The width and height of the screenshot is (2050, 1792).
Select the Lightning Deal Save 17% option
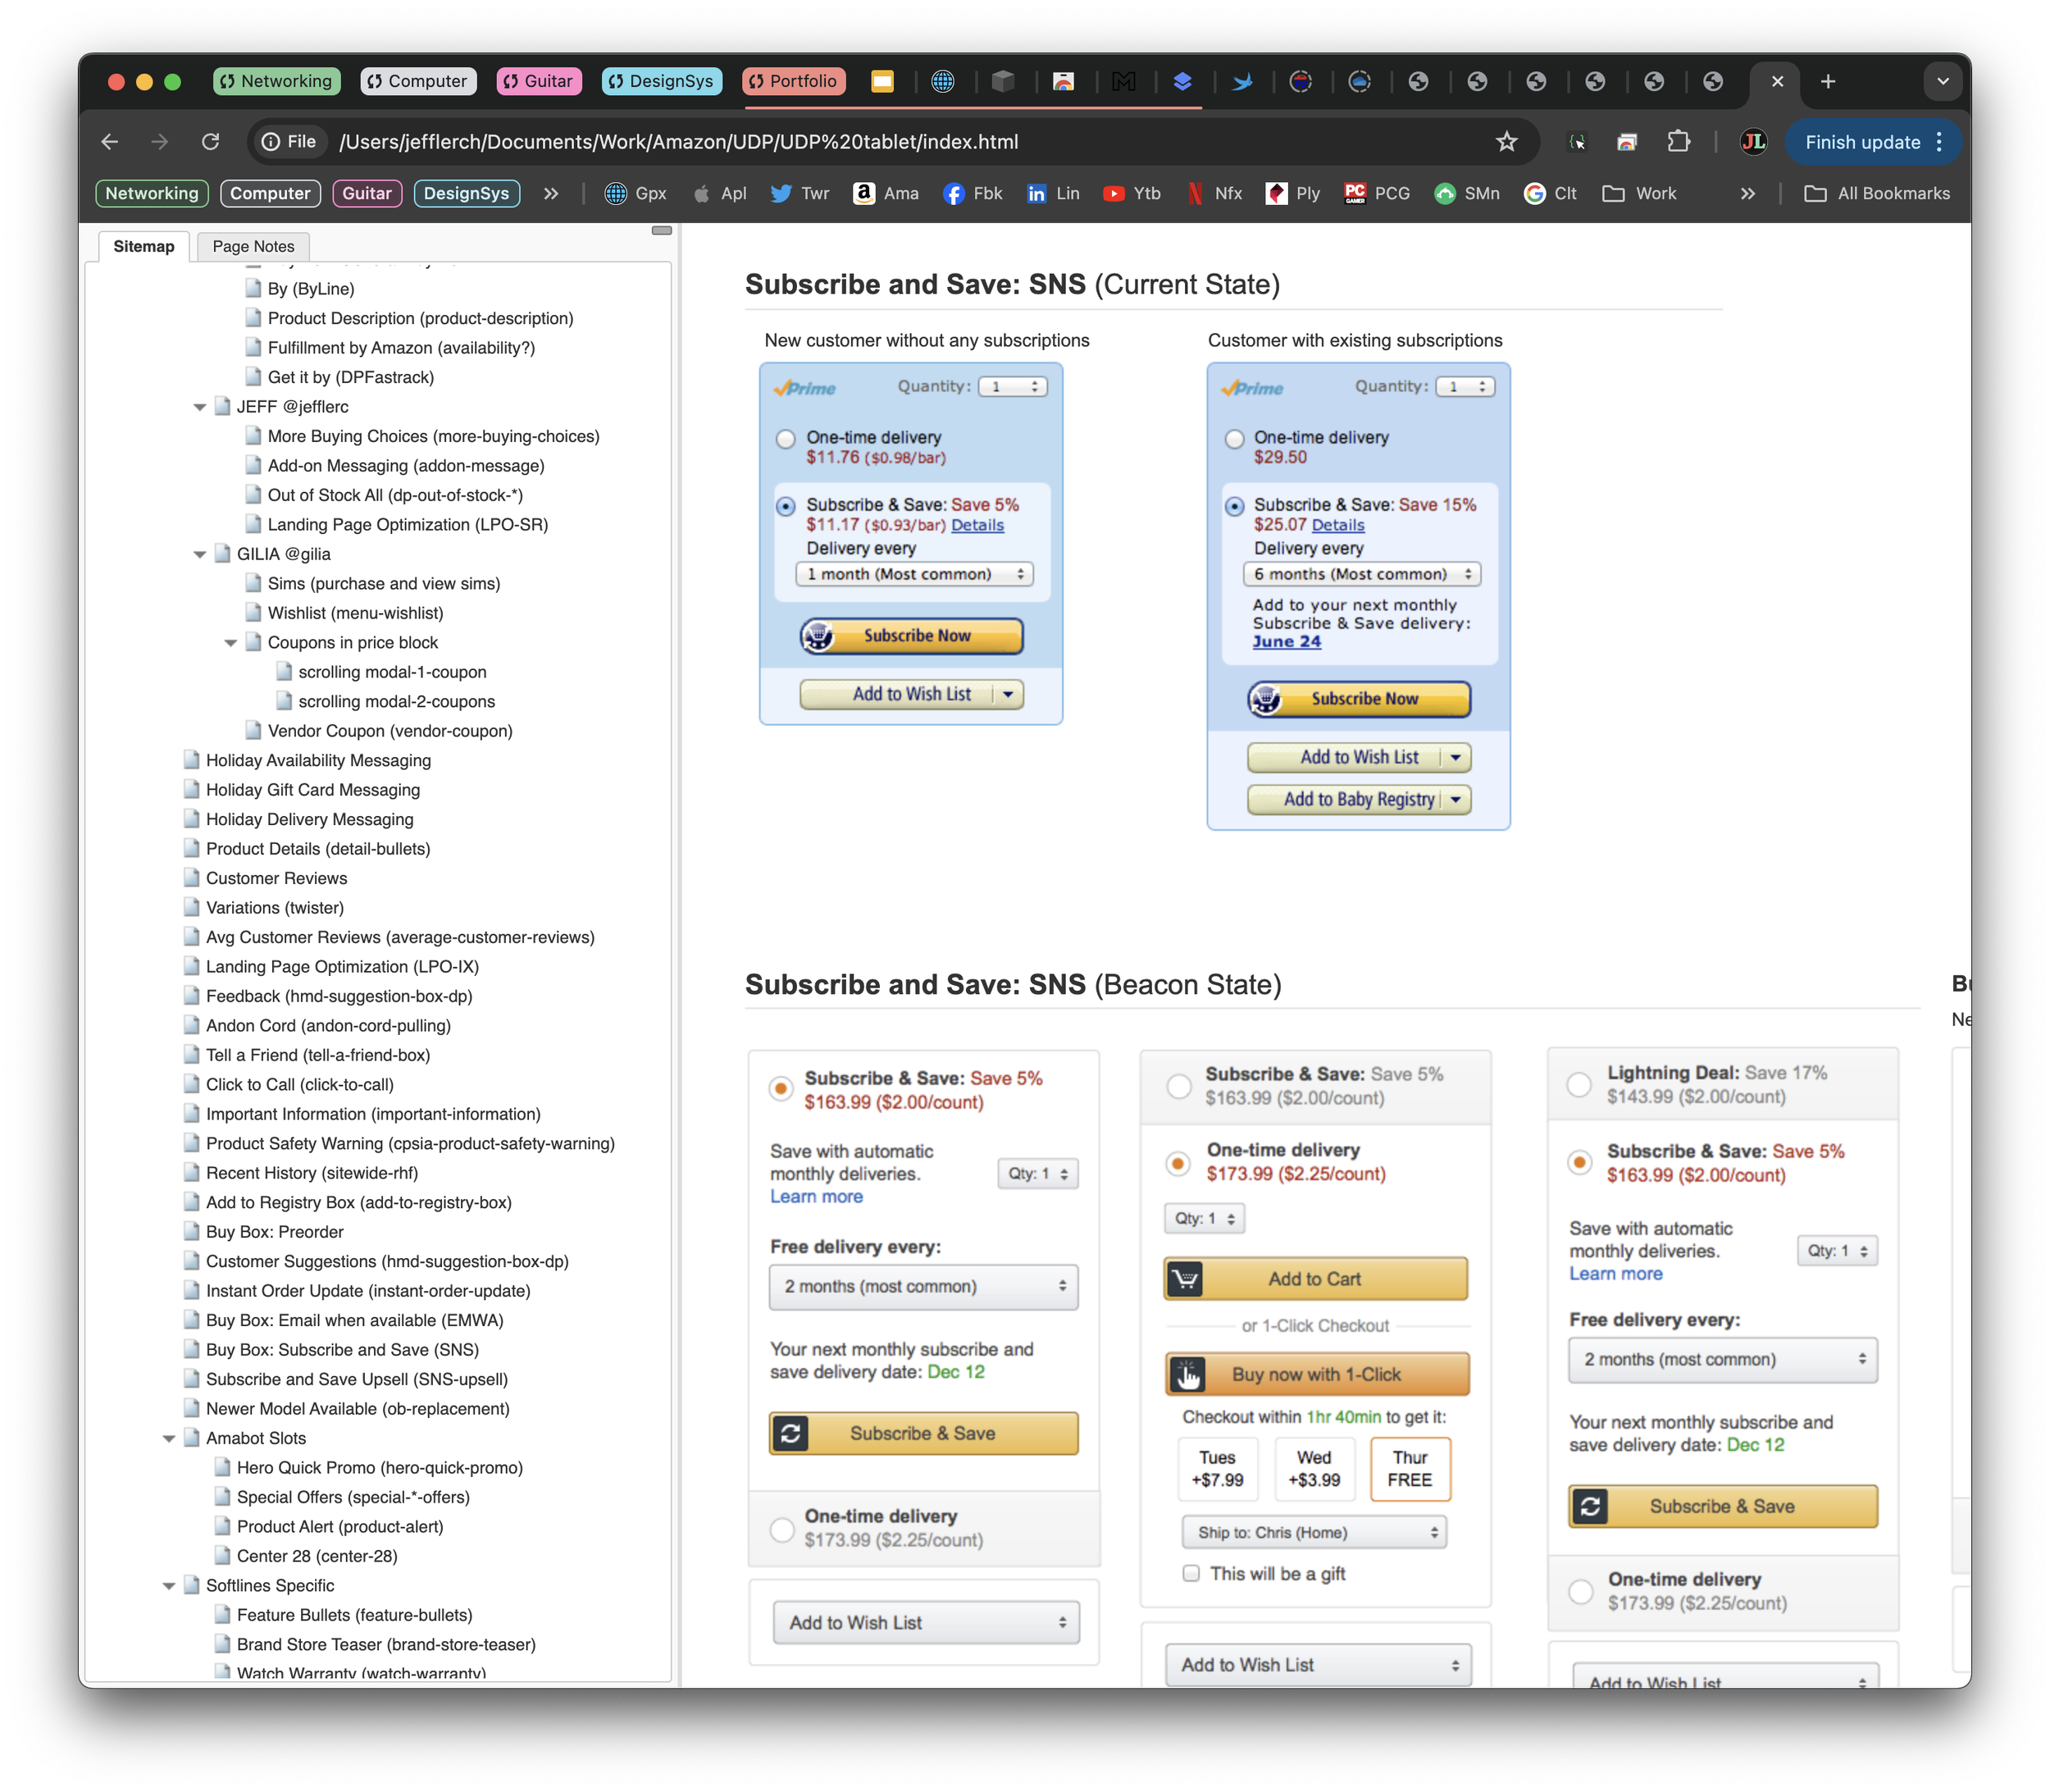(1579, 1083)
